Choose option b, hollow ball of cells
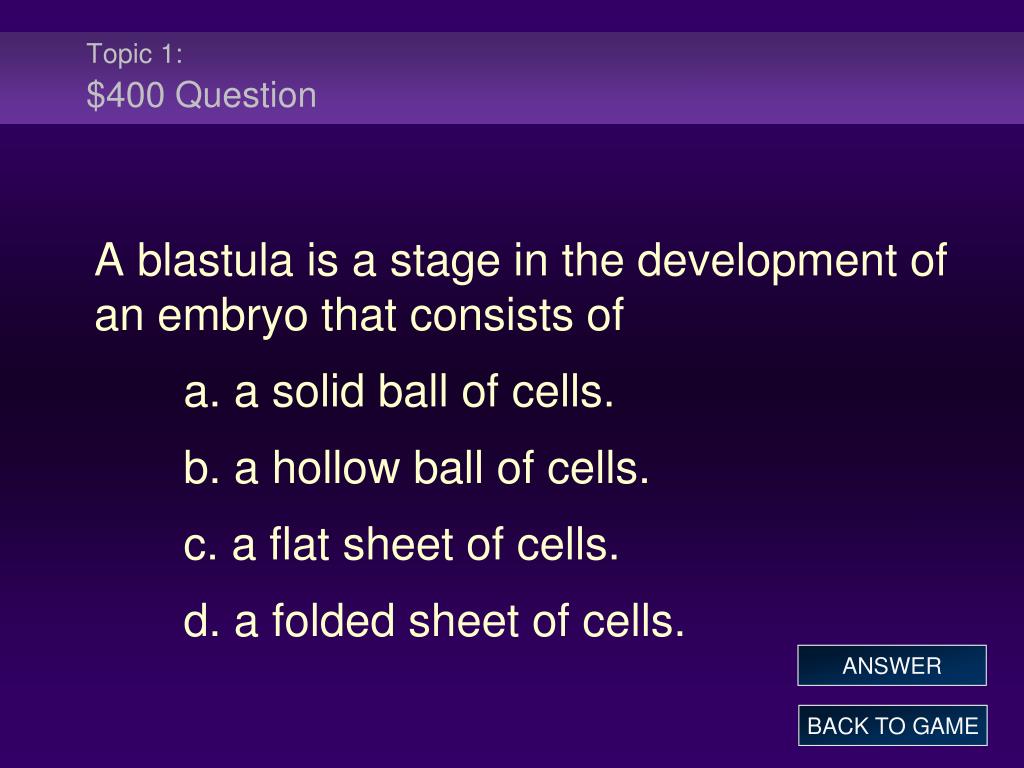Viewport: 1024px width, 768px height. coord(417,468)
